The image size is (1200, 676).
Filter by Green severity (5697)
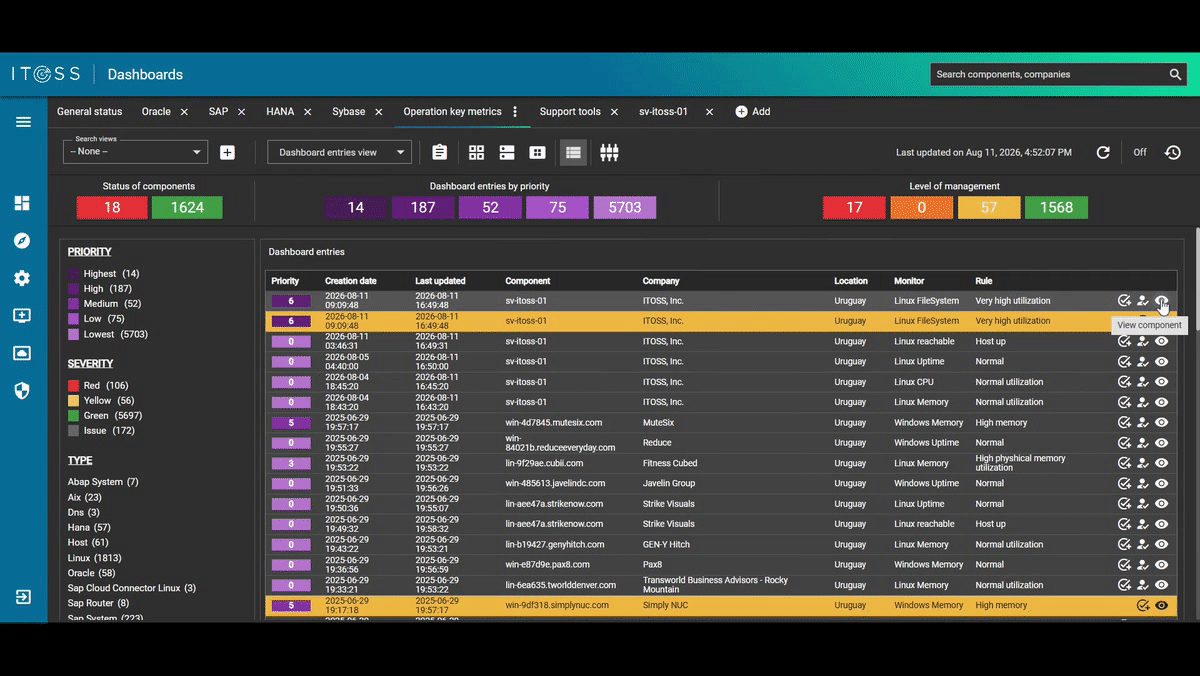[105, 416]
